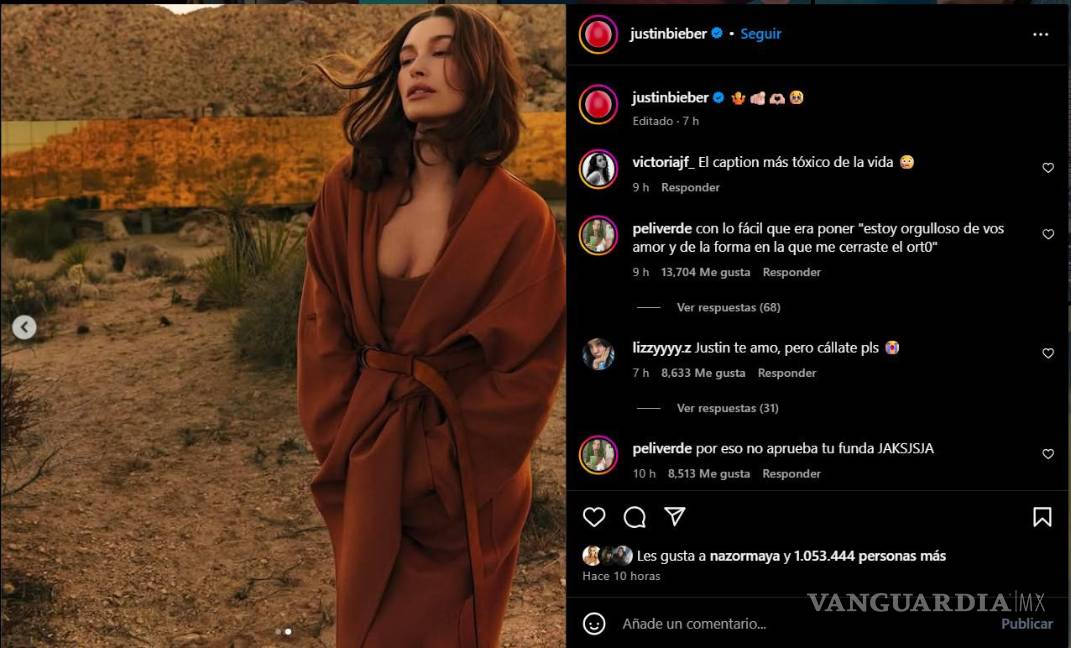The width and height of the screenshot is (1071, 648).
Task: Go to previous photo with left arrow
Action: point(24,328)
